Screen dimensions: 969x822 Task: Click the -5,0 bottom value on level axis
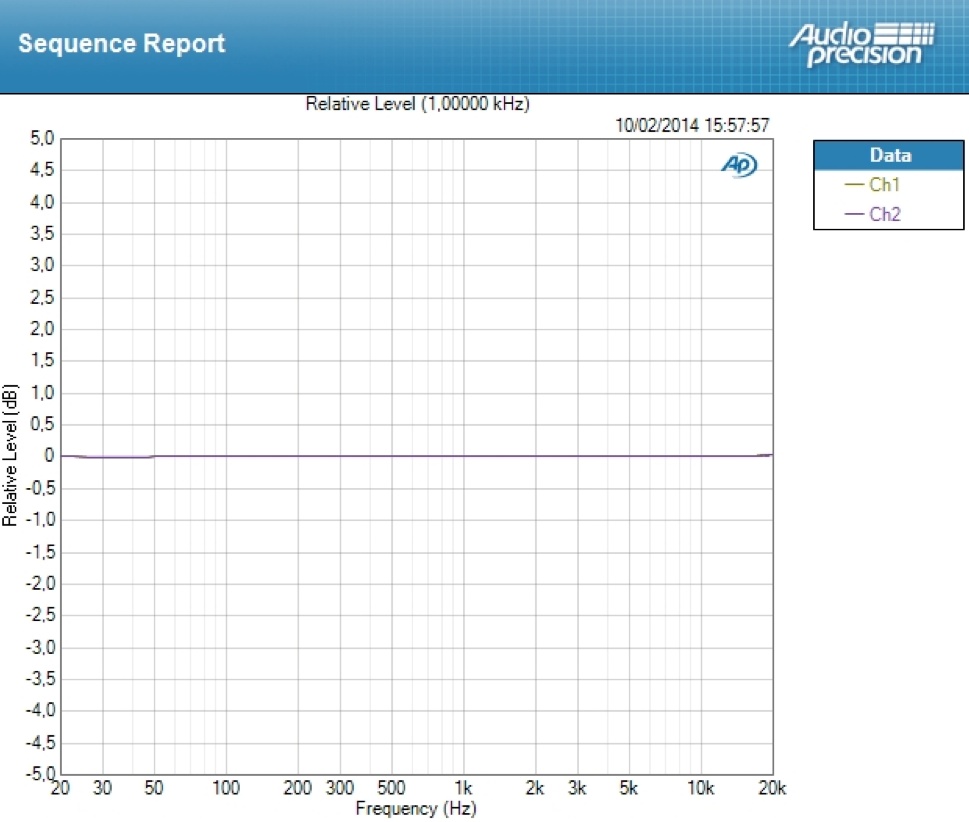(40, 774)
